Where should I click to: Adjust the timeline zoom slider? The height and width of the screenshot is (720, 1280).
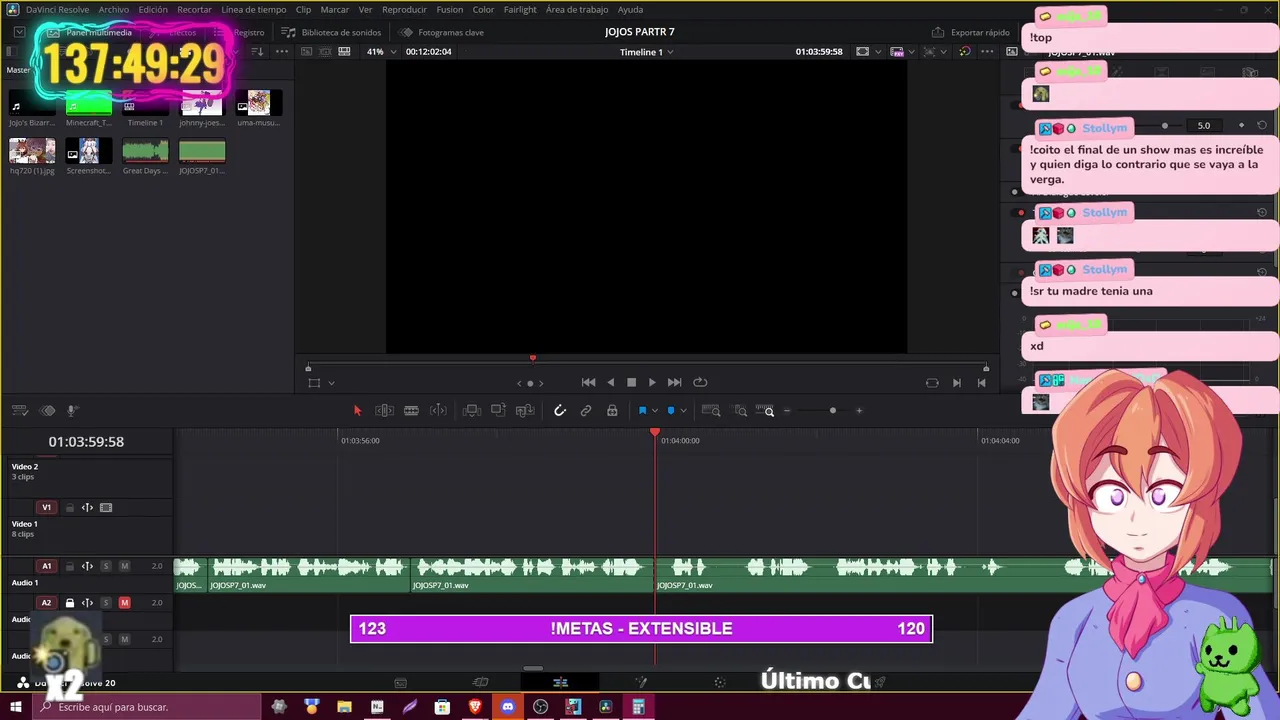[x=832, y=411]
